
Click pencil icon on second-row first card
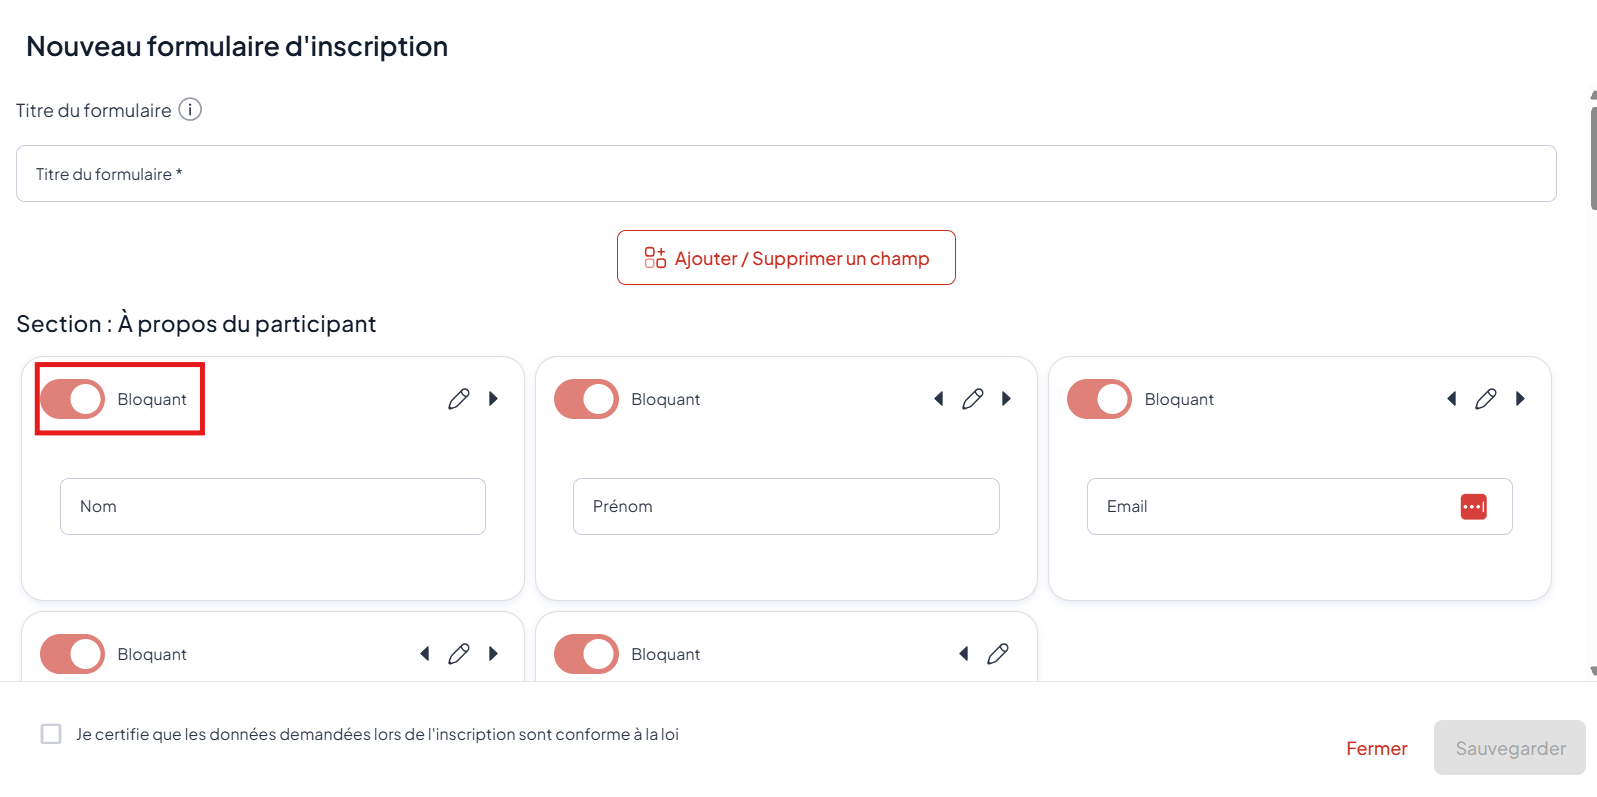pyautogui.click(x=459, y=654)
